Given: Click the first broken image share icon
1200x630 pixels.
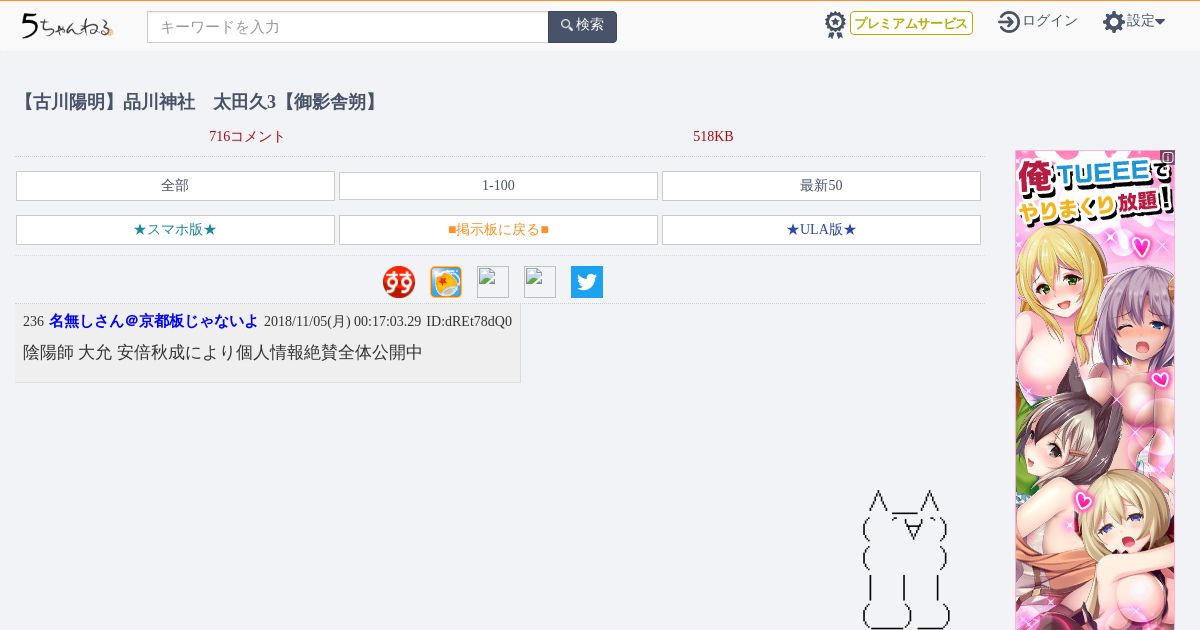Looking at the screenshot, I should pyautogui.click(x=493, y=282).
